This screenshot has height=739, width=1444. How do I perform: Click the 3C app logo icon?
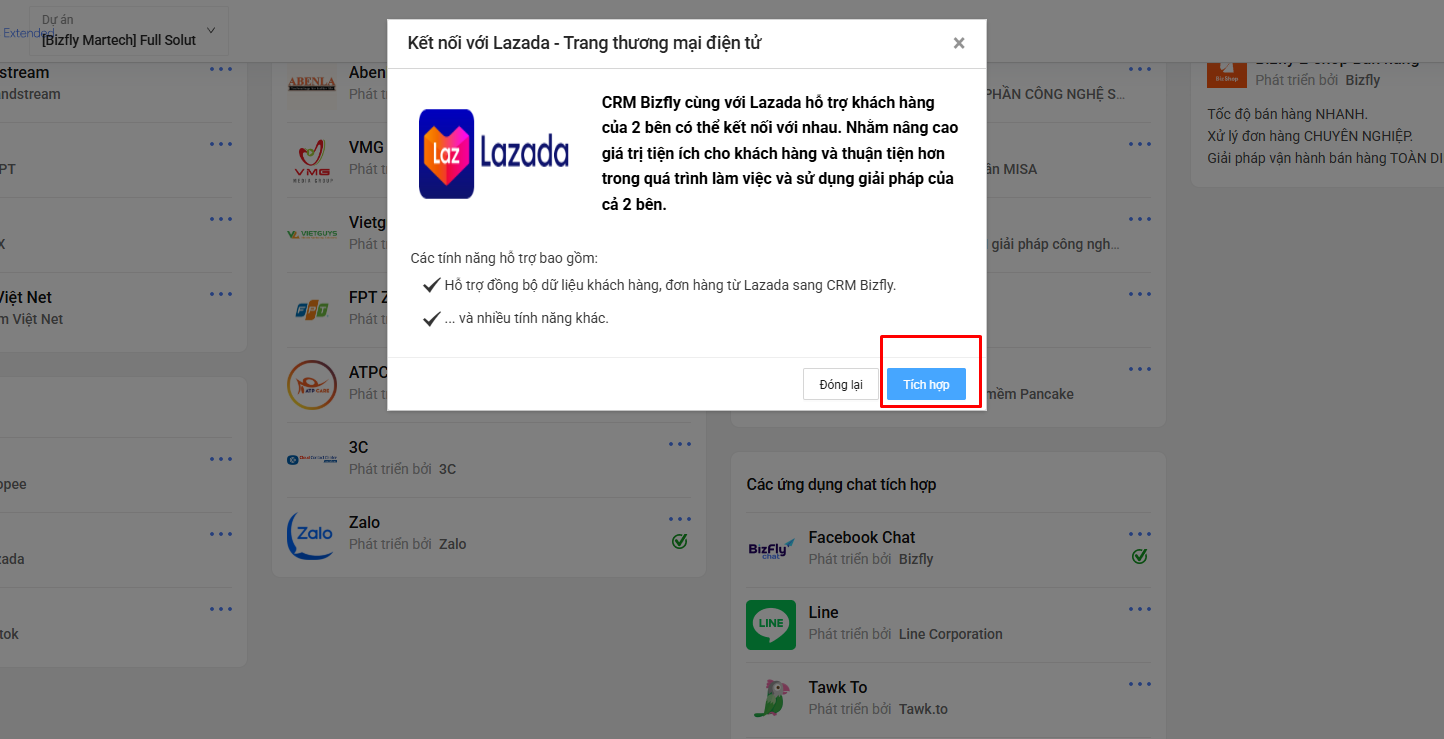pyautogui.click(x=311, y=460)
